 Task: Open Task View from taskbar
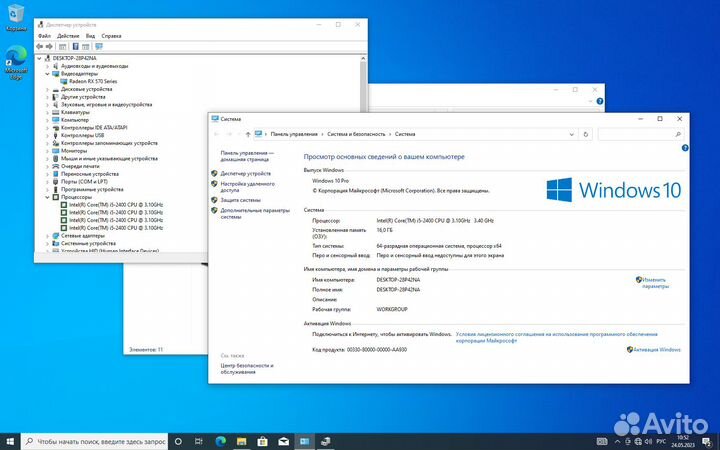coord(199,442)
